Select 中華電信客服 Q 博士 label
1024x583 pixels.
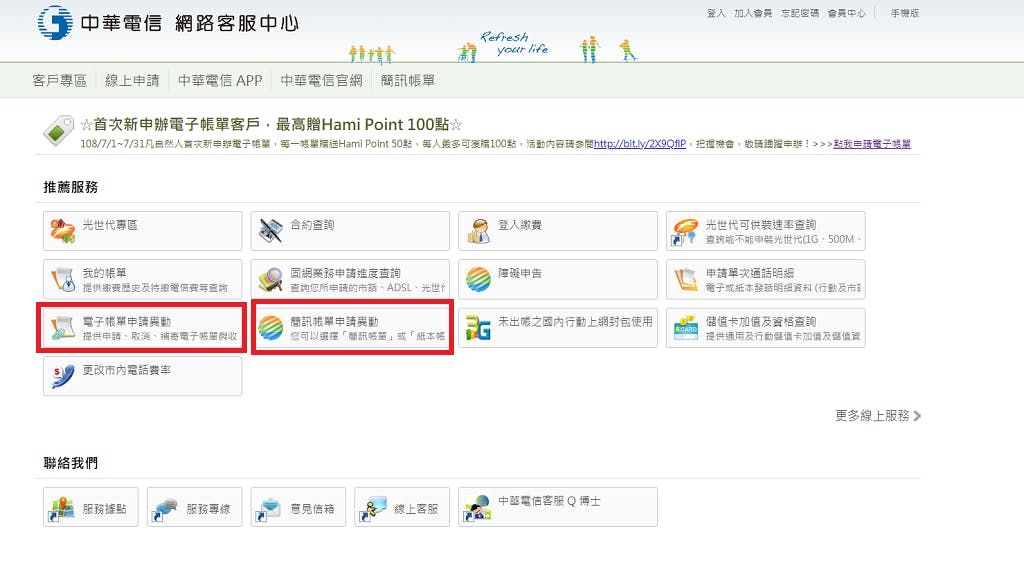pyautogui.click(x=549, y=501)
